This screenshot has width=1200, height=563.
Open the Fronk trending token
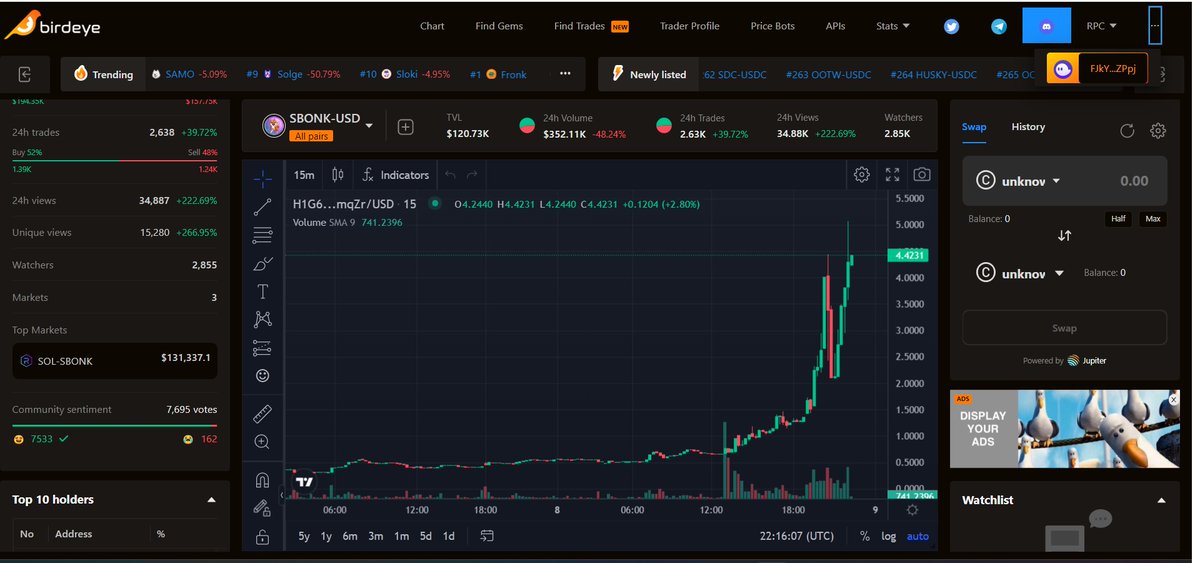[498, 74]
